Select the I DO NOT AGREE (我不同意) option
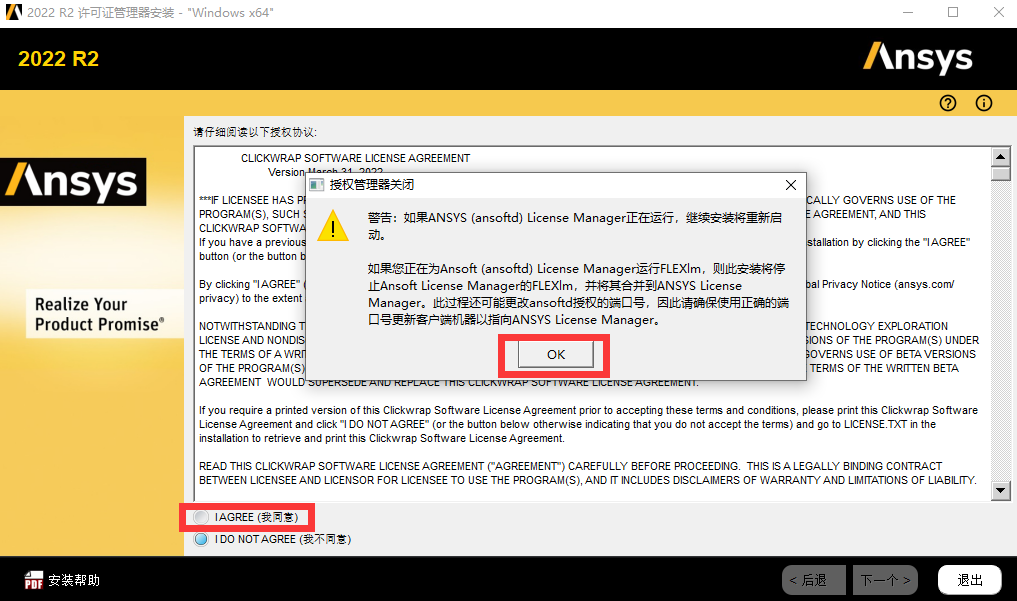1017x601 pixels. pyautogui.click(x=201, y=539)
